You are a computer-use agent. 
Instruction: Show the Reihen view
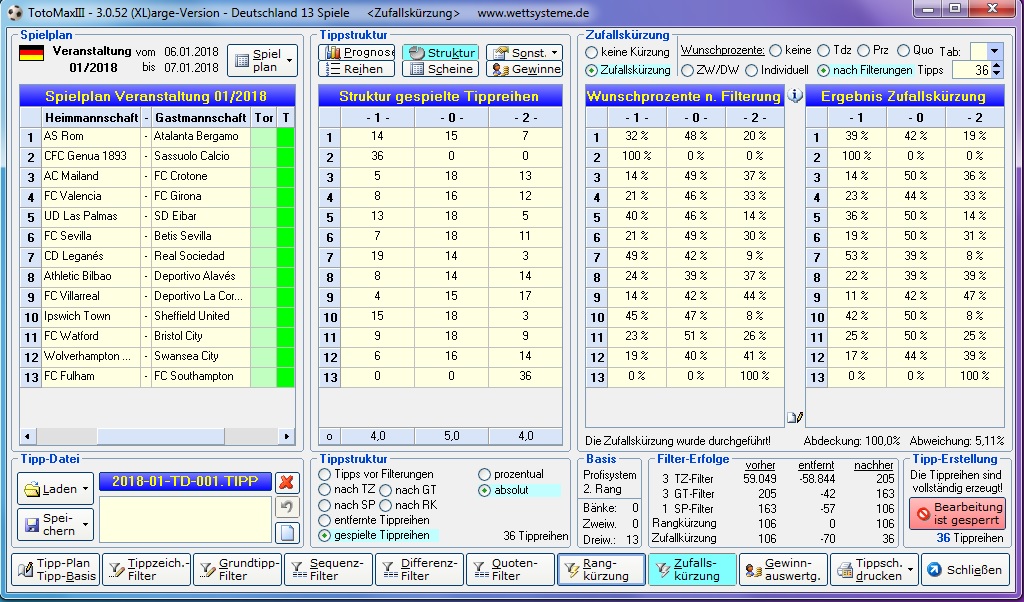pos(357,69)
